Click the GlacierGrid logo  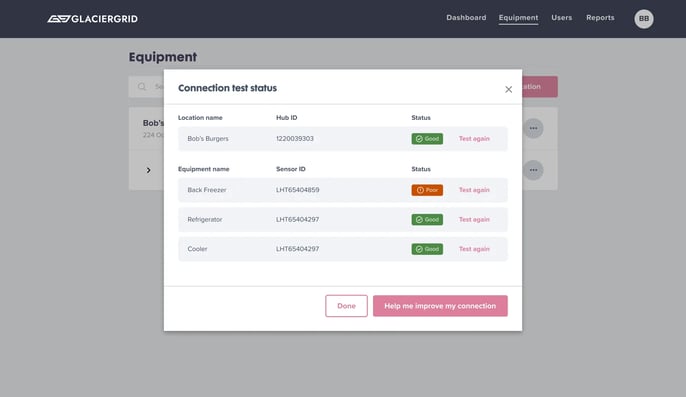pos(92,19)
